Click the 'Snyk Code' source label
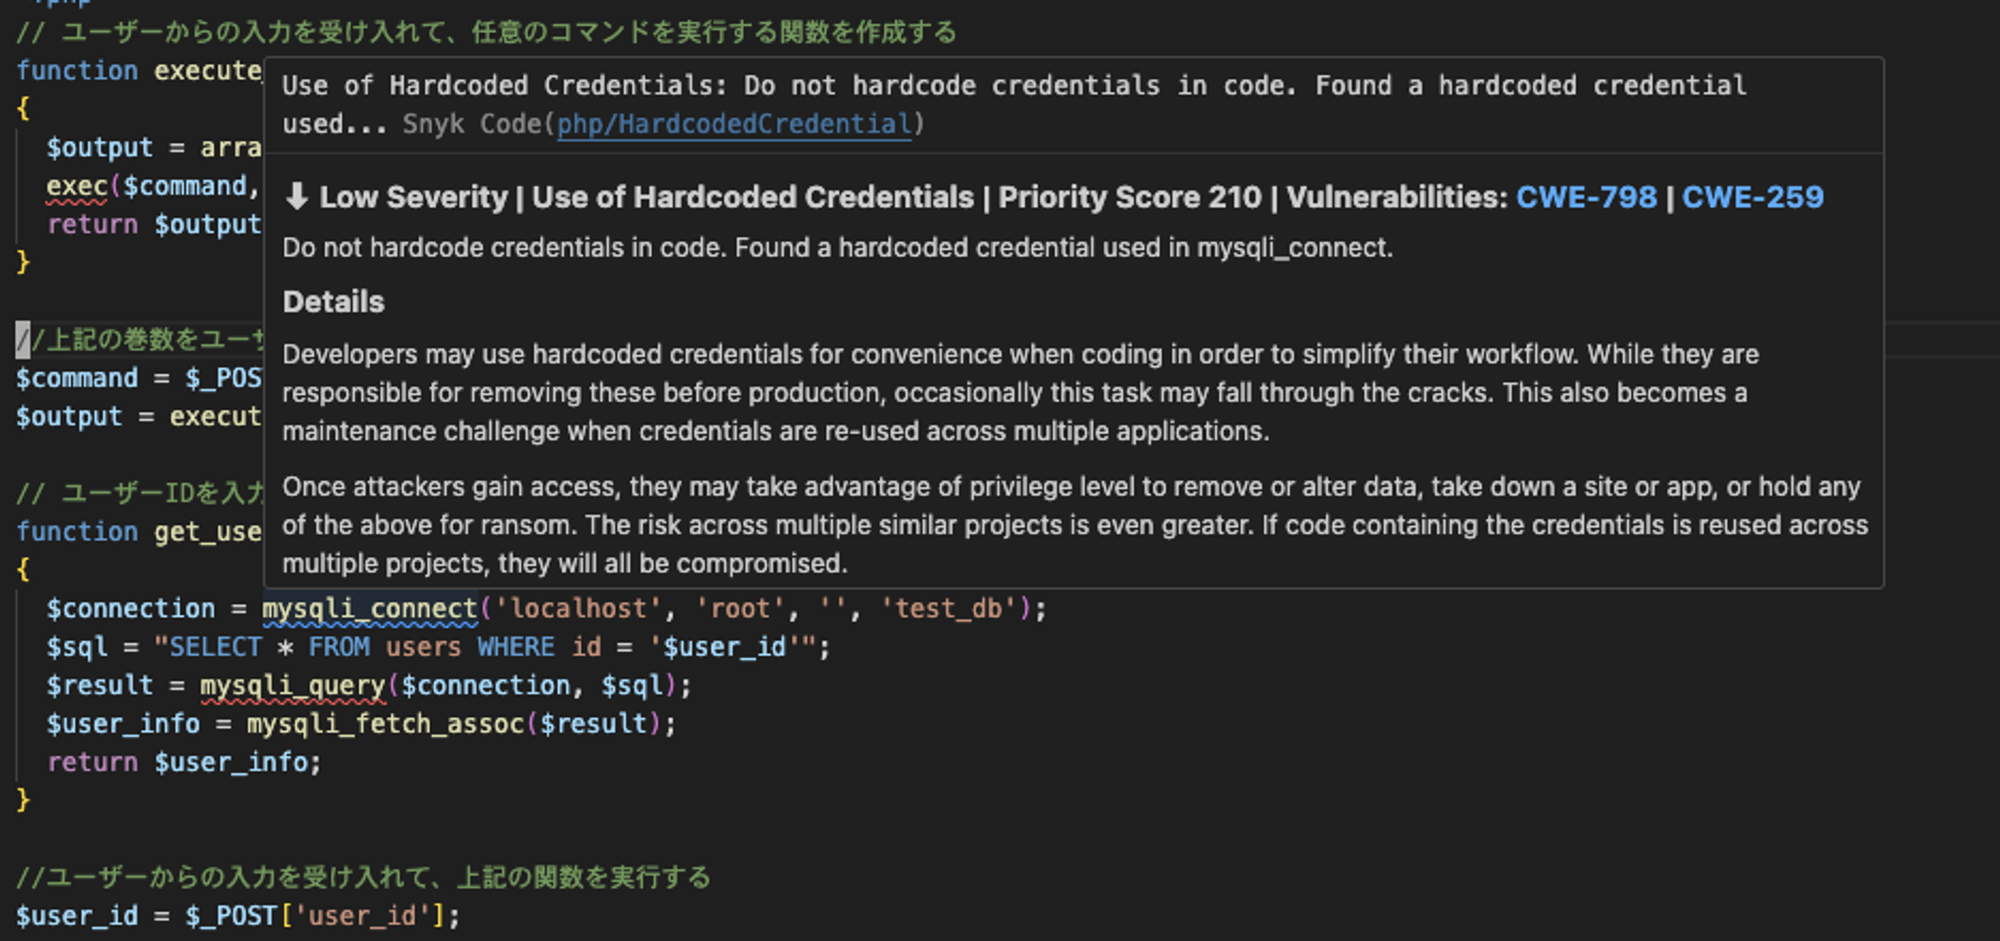 (471, 124)
